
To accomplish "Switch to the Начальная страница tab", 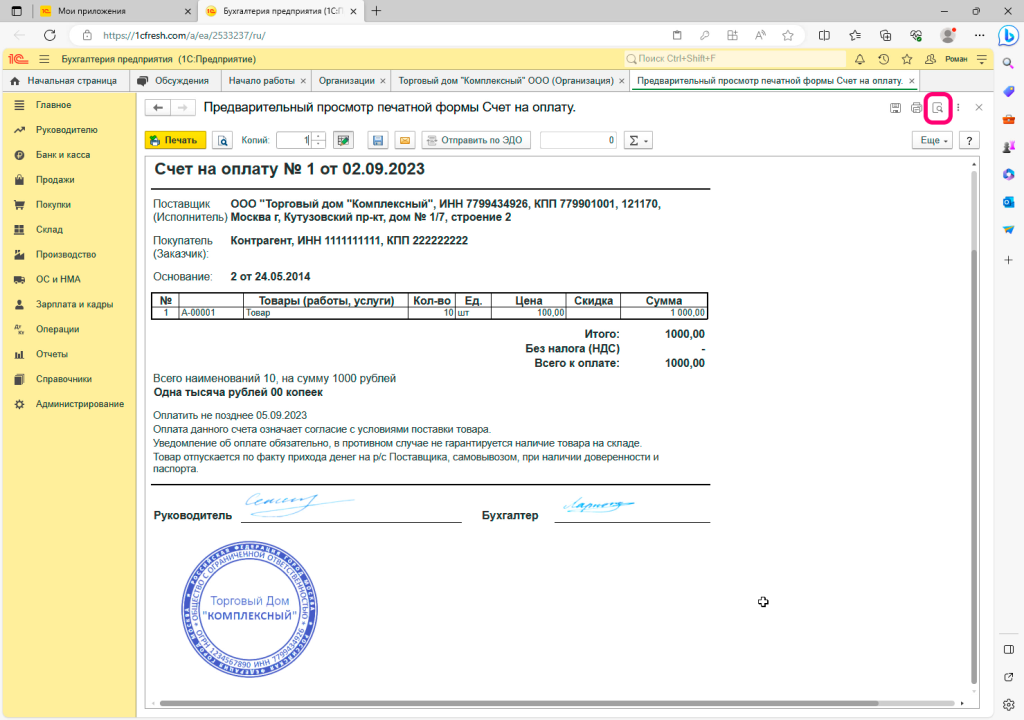I will 64,81.
